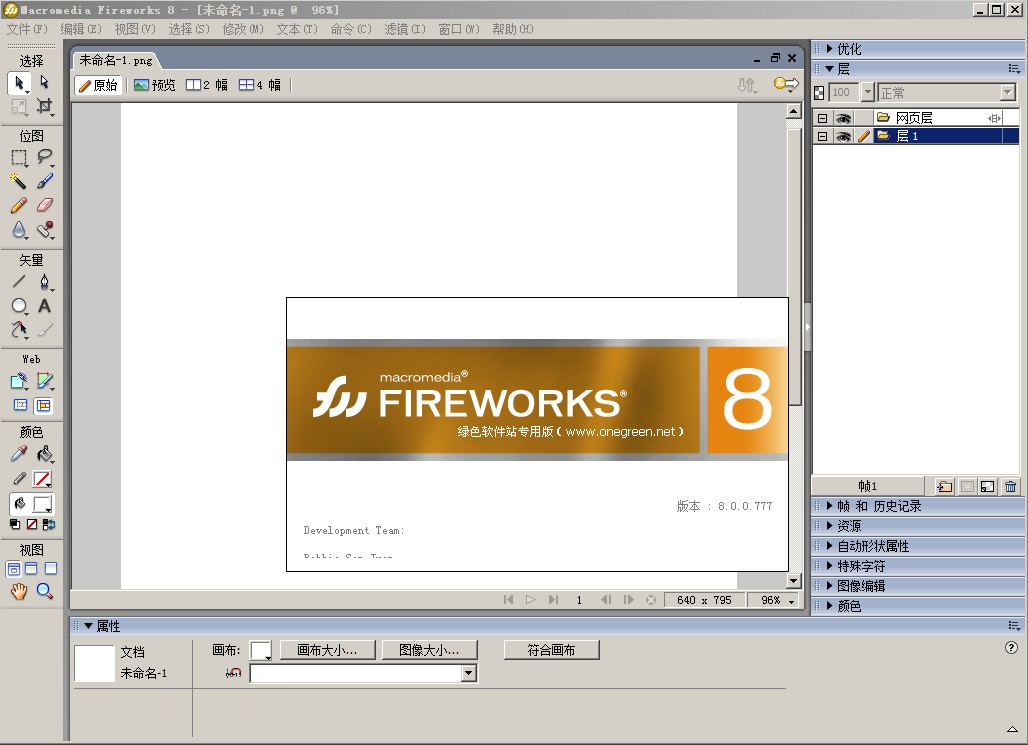Switch to the 预览 tab
The image size is (1028, 745).
tap(155, 85)
